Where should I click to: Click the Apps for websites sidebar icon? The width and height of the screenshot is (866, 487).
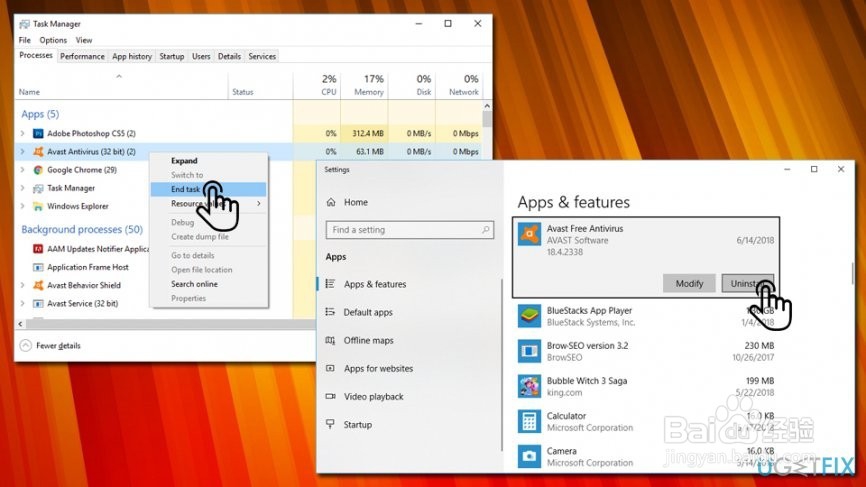(x=330, y=368)
